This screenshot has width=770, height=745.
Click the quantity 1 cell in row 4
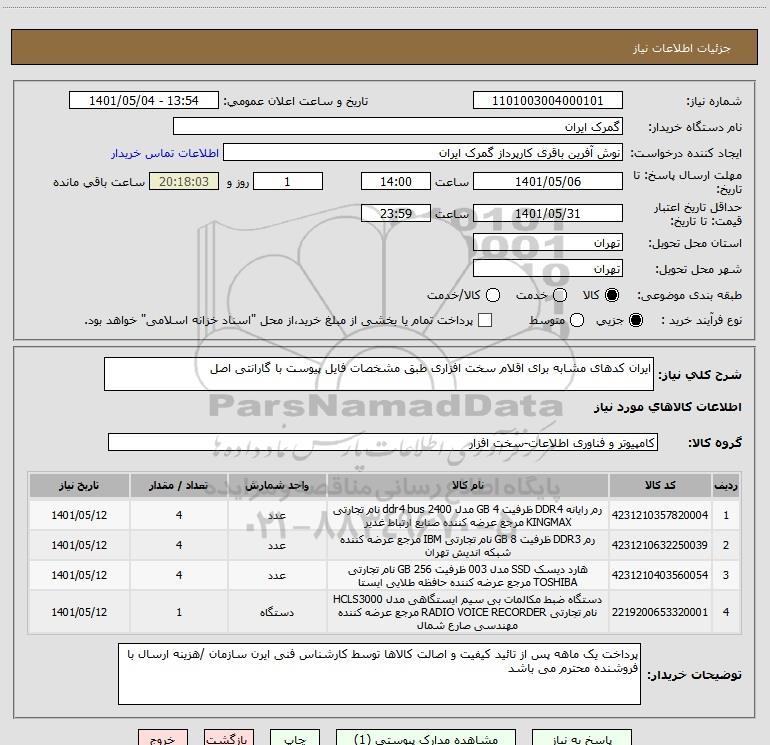(x=179, y=612)
